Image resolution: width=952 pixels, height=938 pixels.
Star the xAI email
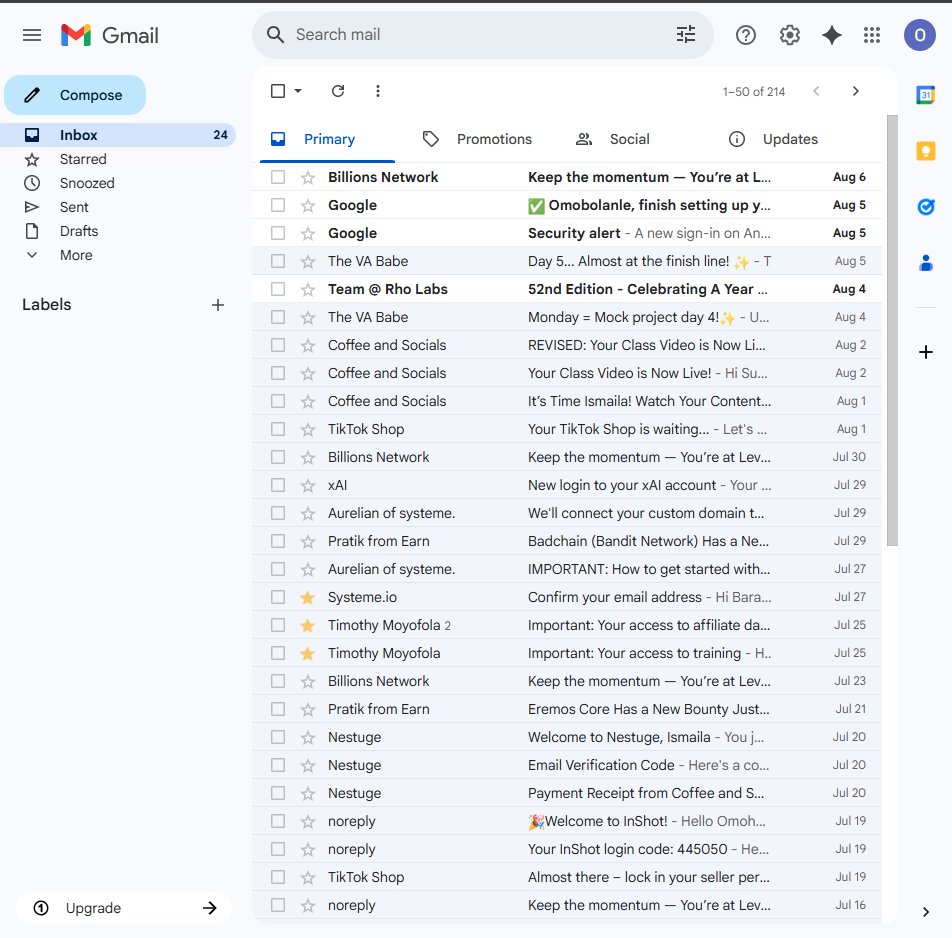point(308,486)
